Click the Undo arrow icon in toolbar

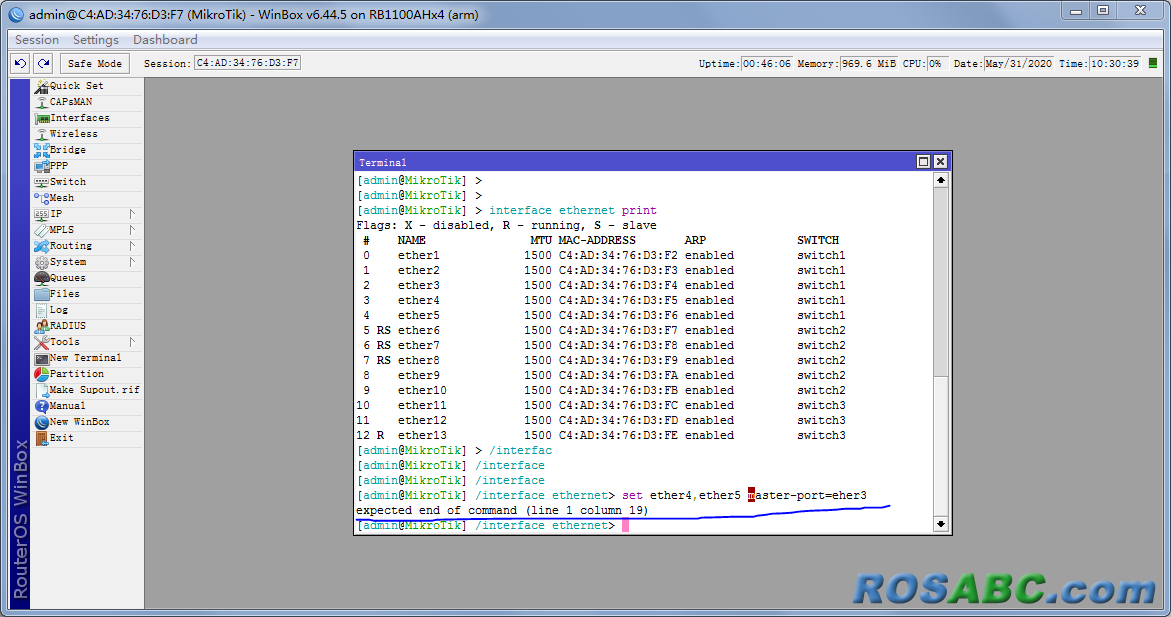point(20,63)
